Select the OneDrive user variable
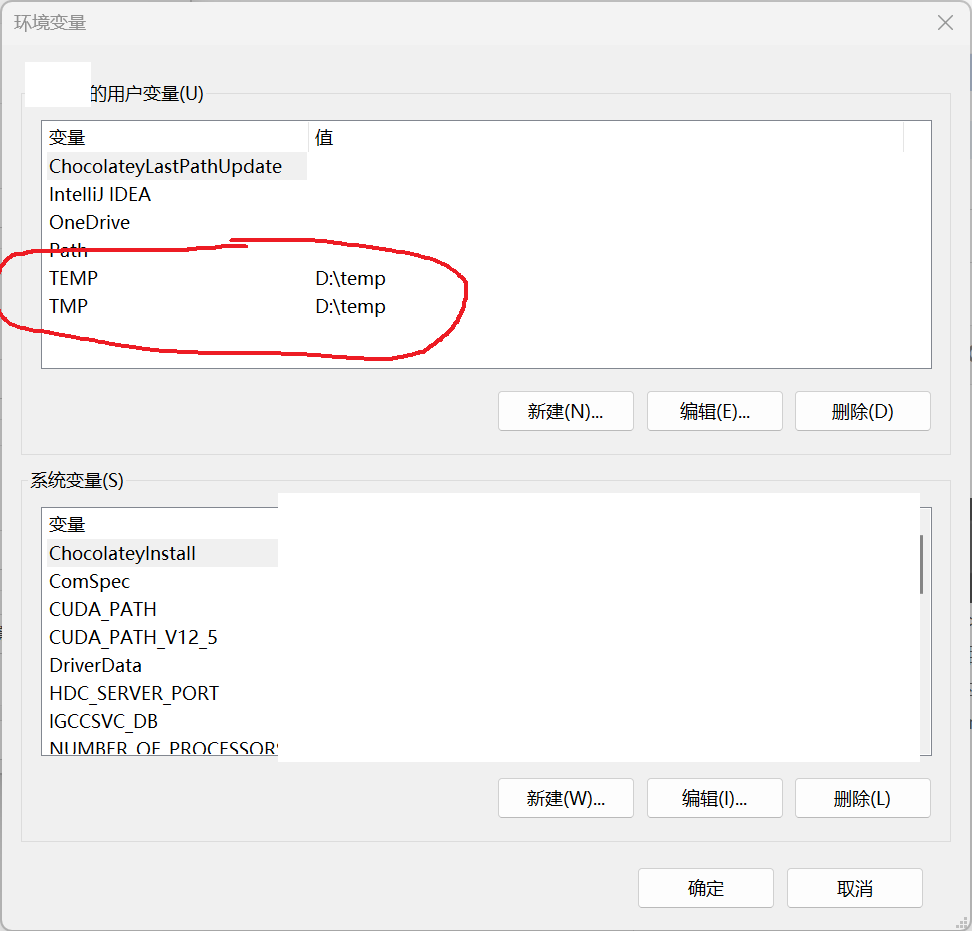This screenshot has width=972, height=931. coord(90,223)
